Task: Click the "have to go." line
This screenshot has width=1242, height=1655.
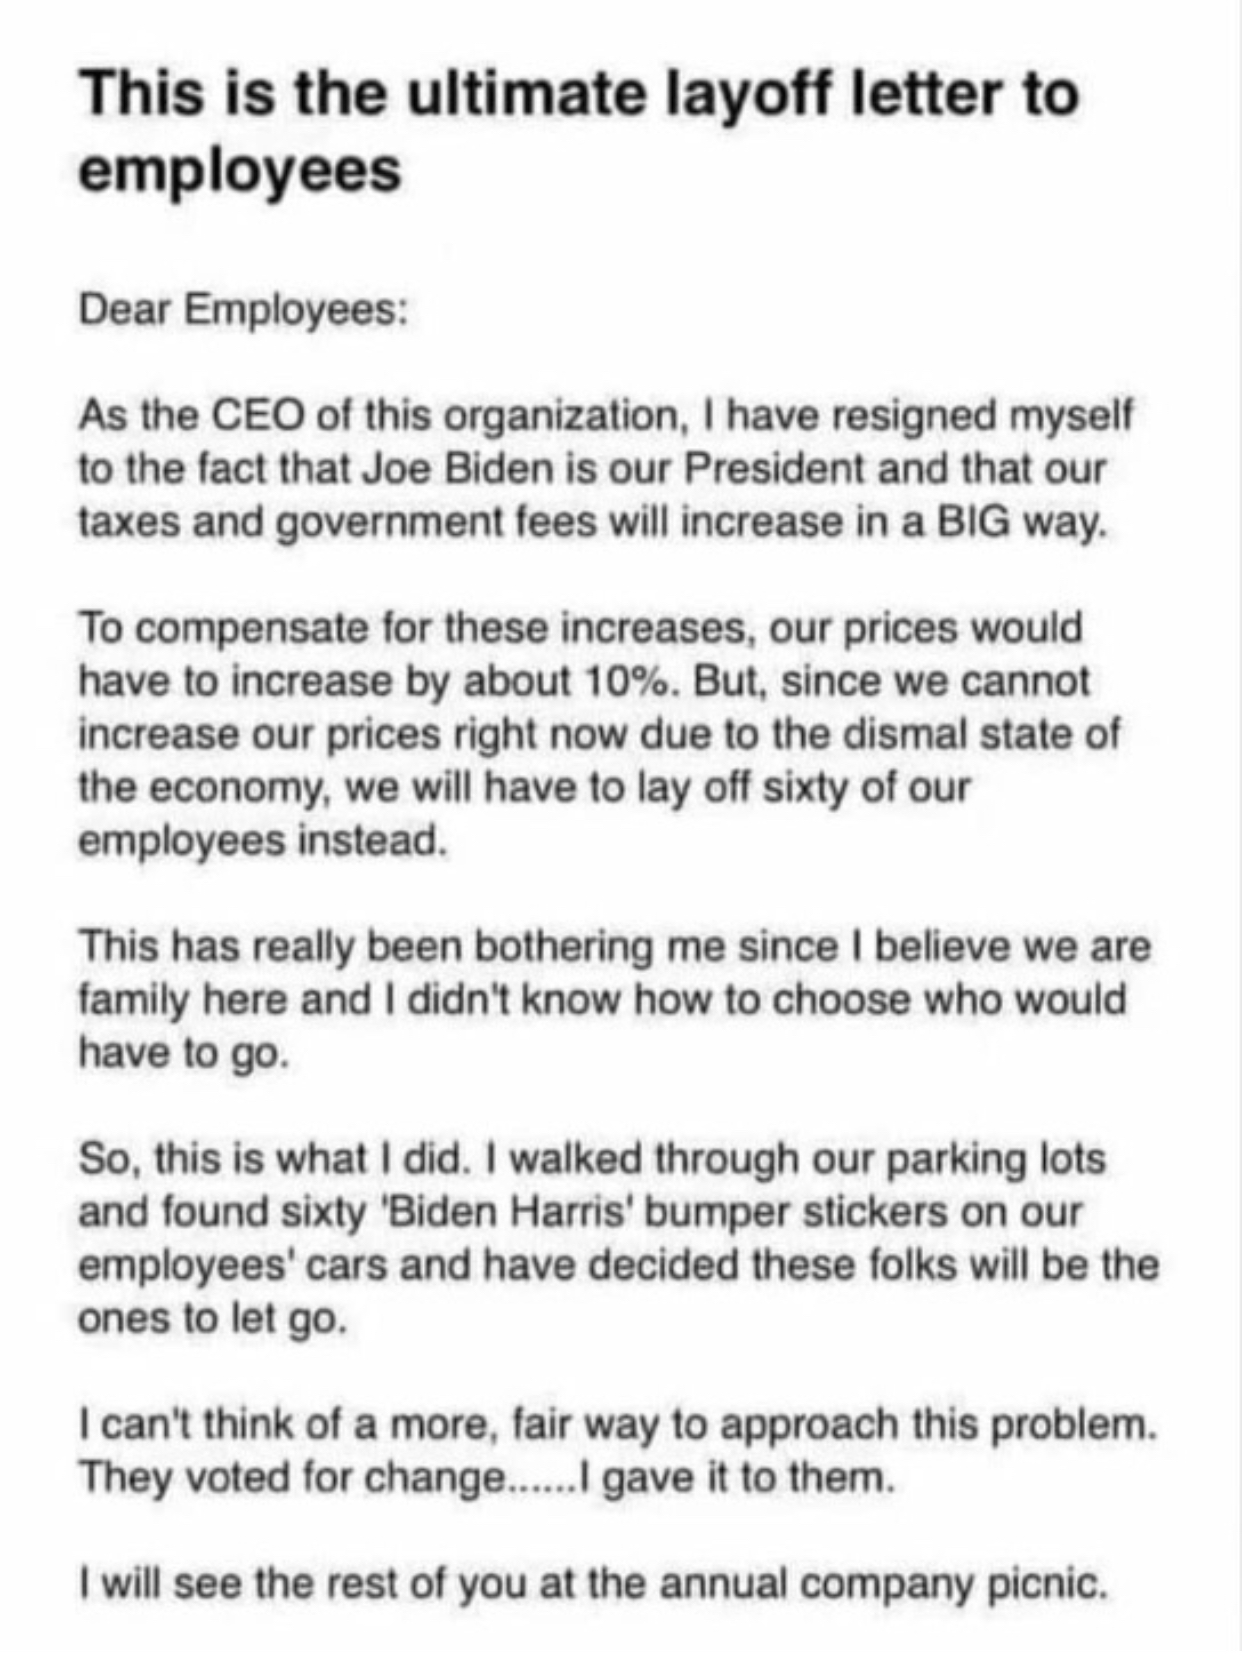Action: point(184,1054)
